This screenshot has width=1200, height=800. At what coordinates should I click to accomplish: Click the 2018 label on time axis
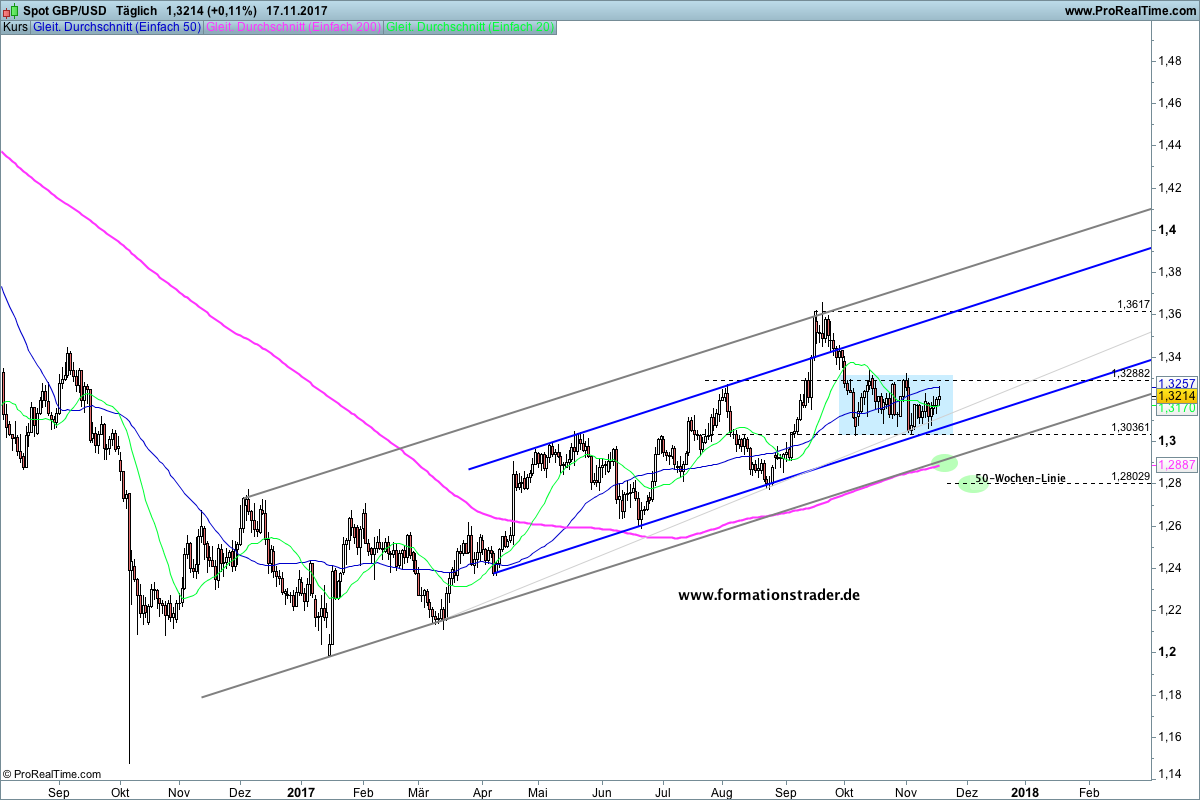[1023, 790]
